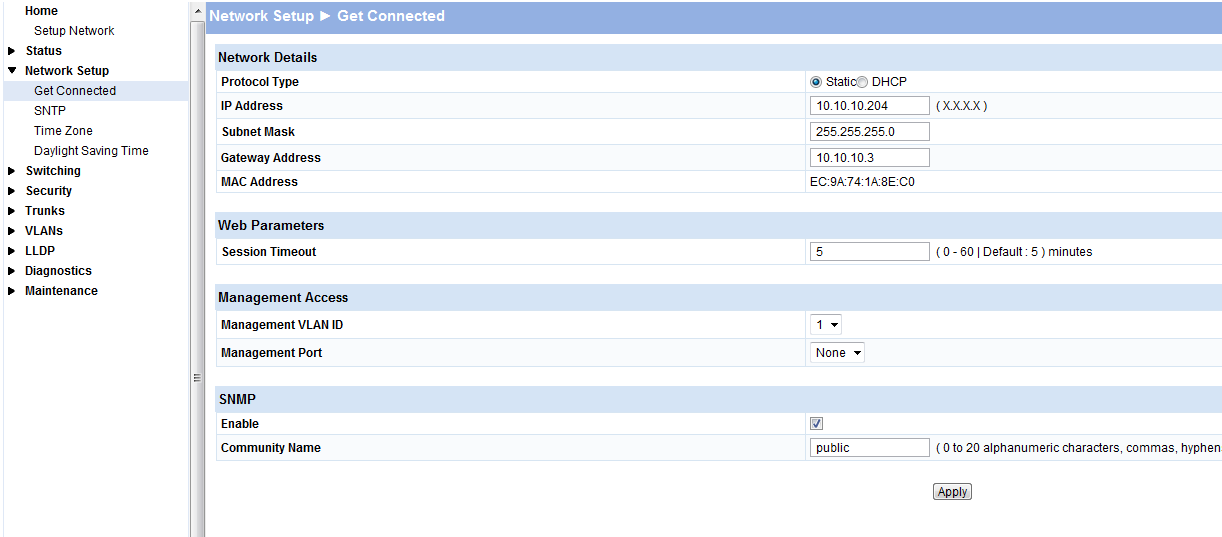Image resolution: width=1222 pixels, height=537 pixels.
Task: Expand the Diagnostics section
Action: point(12,271)
